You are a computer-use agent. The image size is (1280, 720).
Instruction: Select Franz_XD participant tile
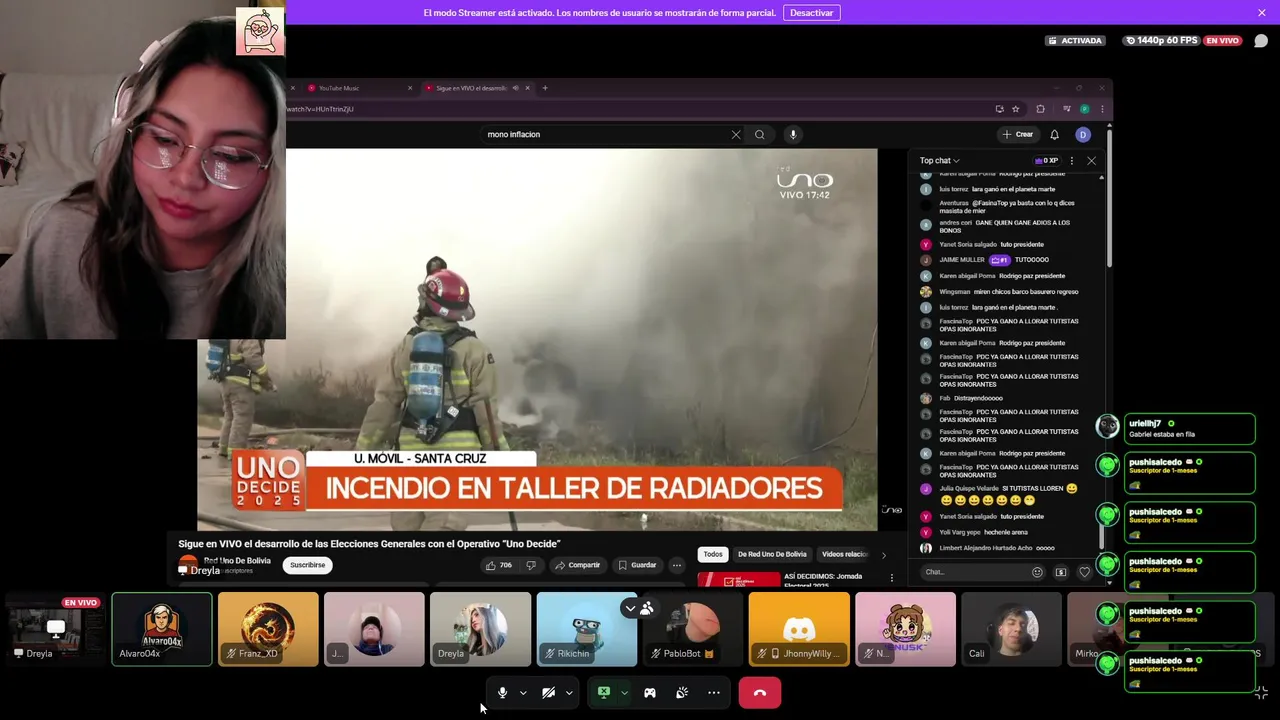[x=268, y=629]
